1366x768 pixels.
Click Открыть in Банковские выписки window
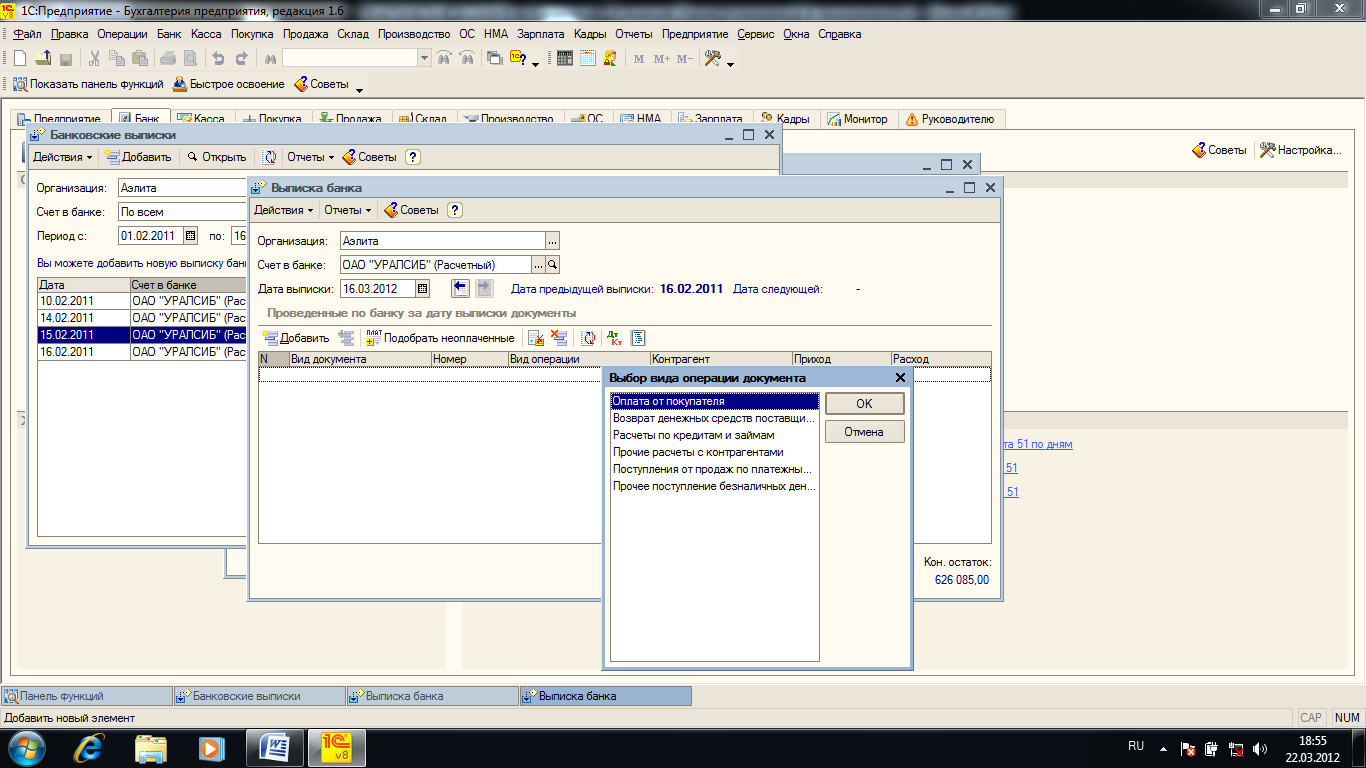click(215, 157)
